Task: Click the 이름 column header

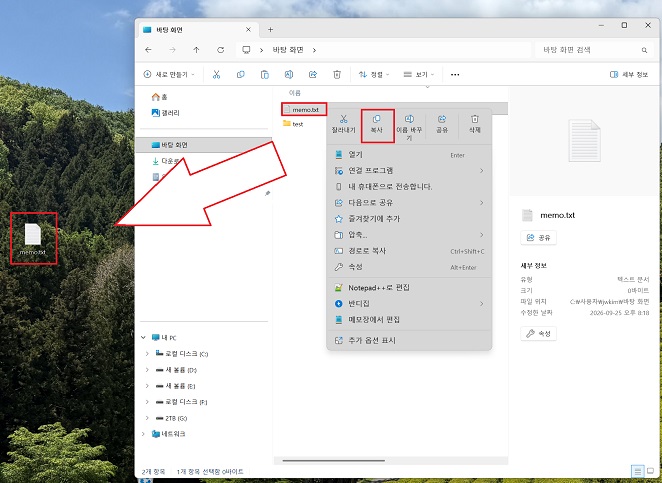Action: [295, 93]
